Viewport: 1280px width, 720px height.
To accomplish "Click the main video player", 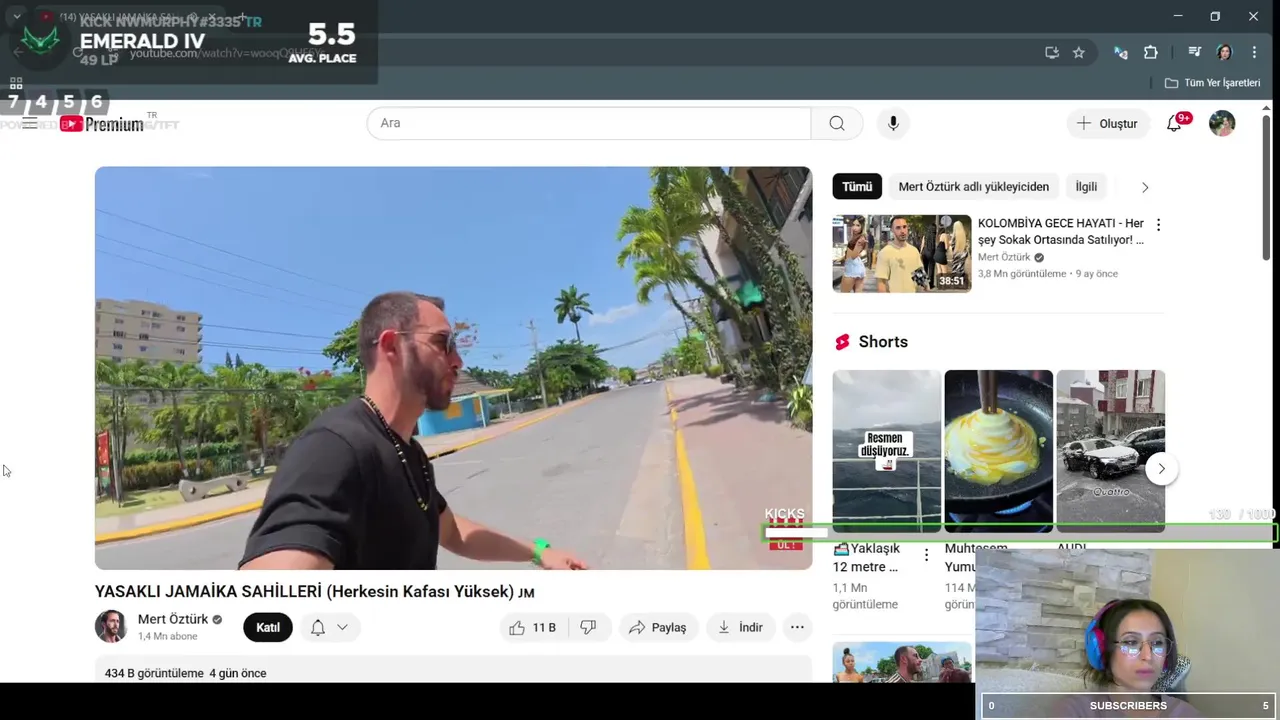I will point(453,368).
